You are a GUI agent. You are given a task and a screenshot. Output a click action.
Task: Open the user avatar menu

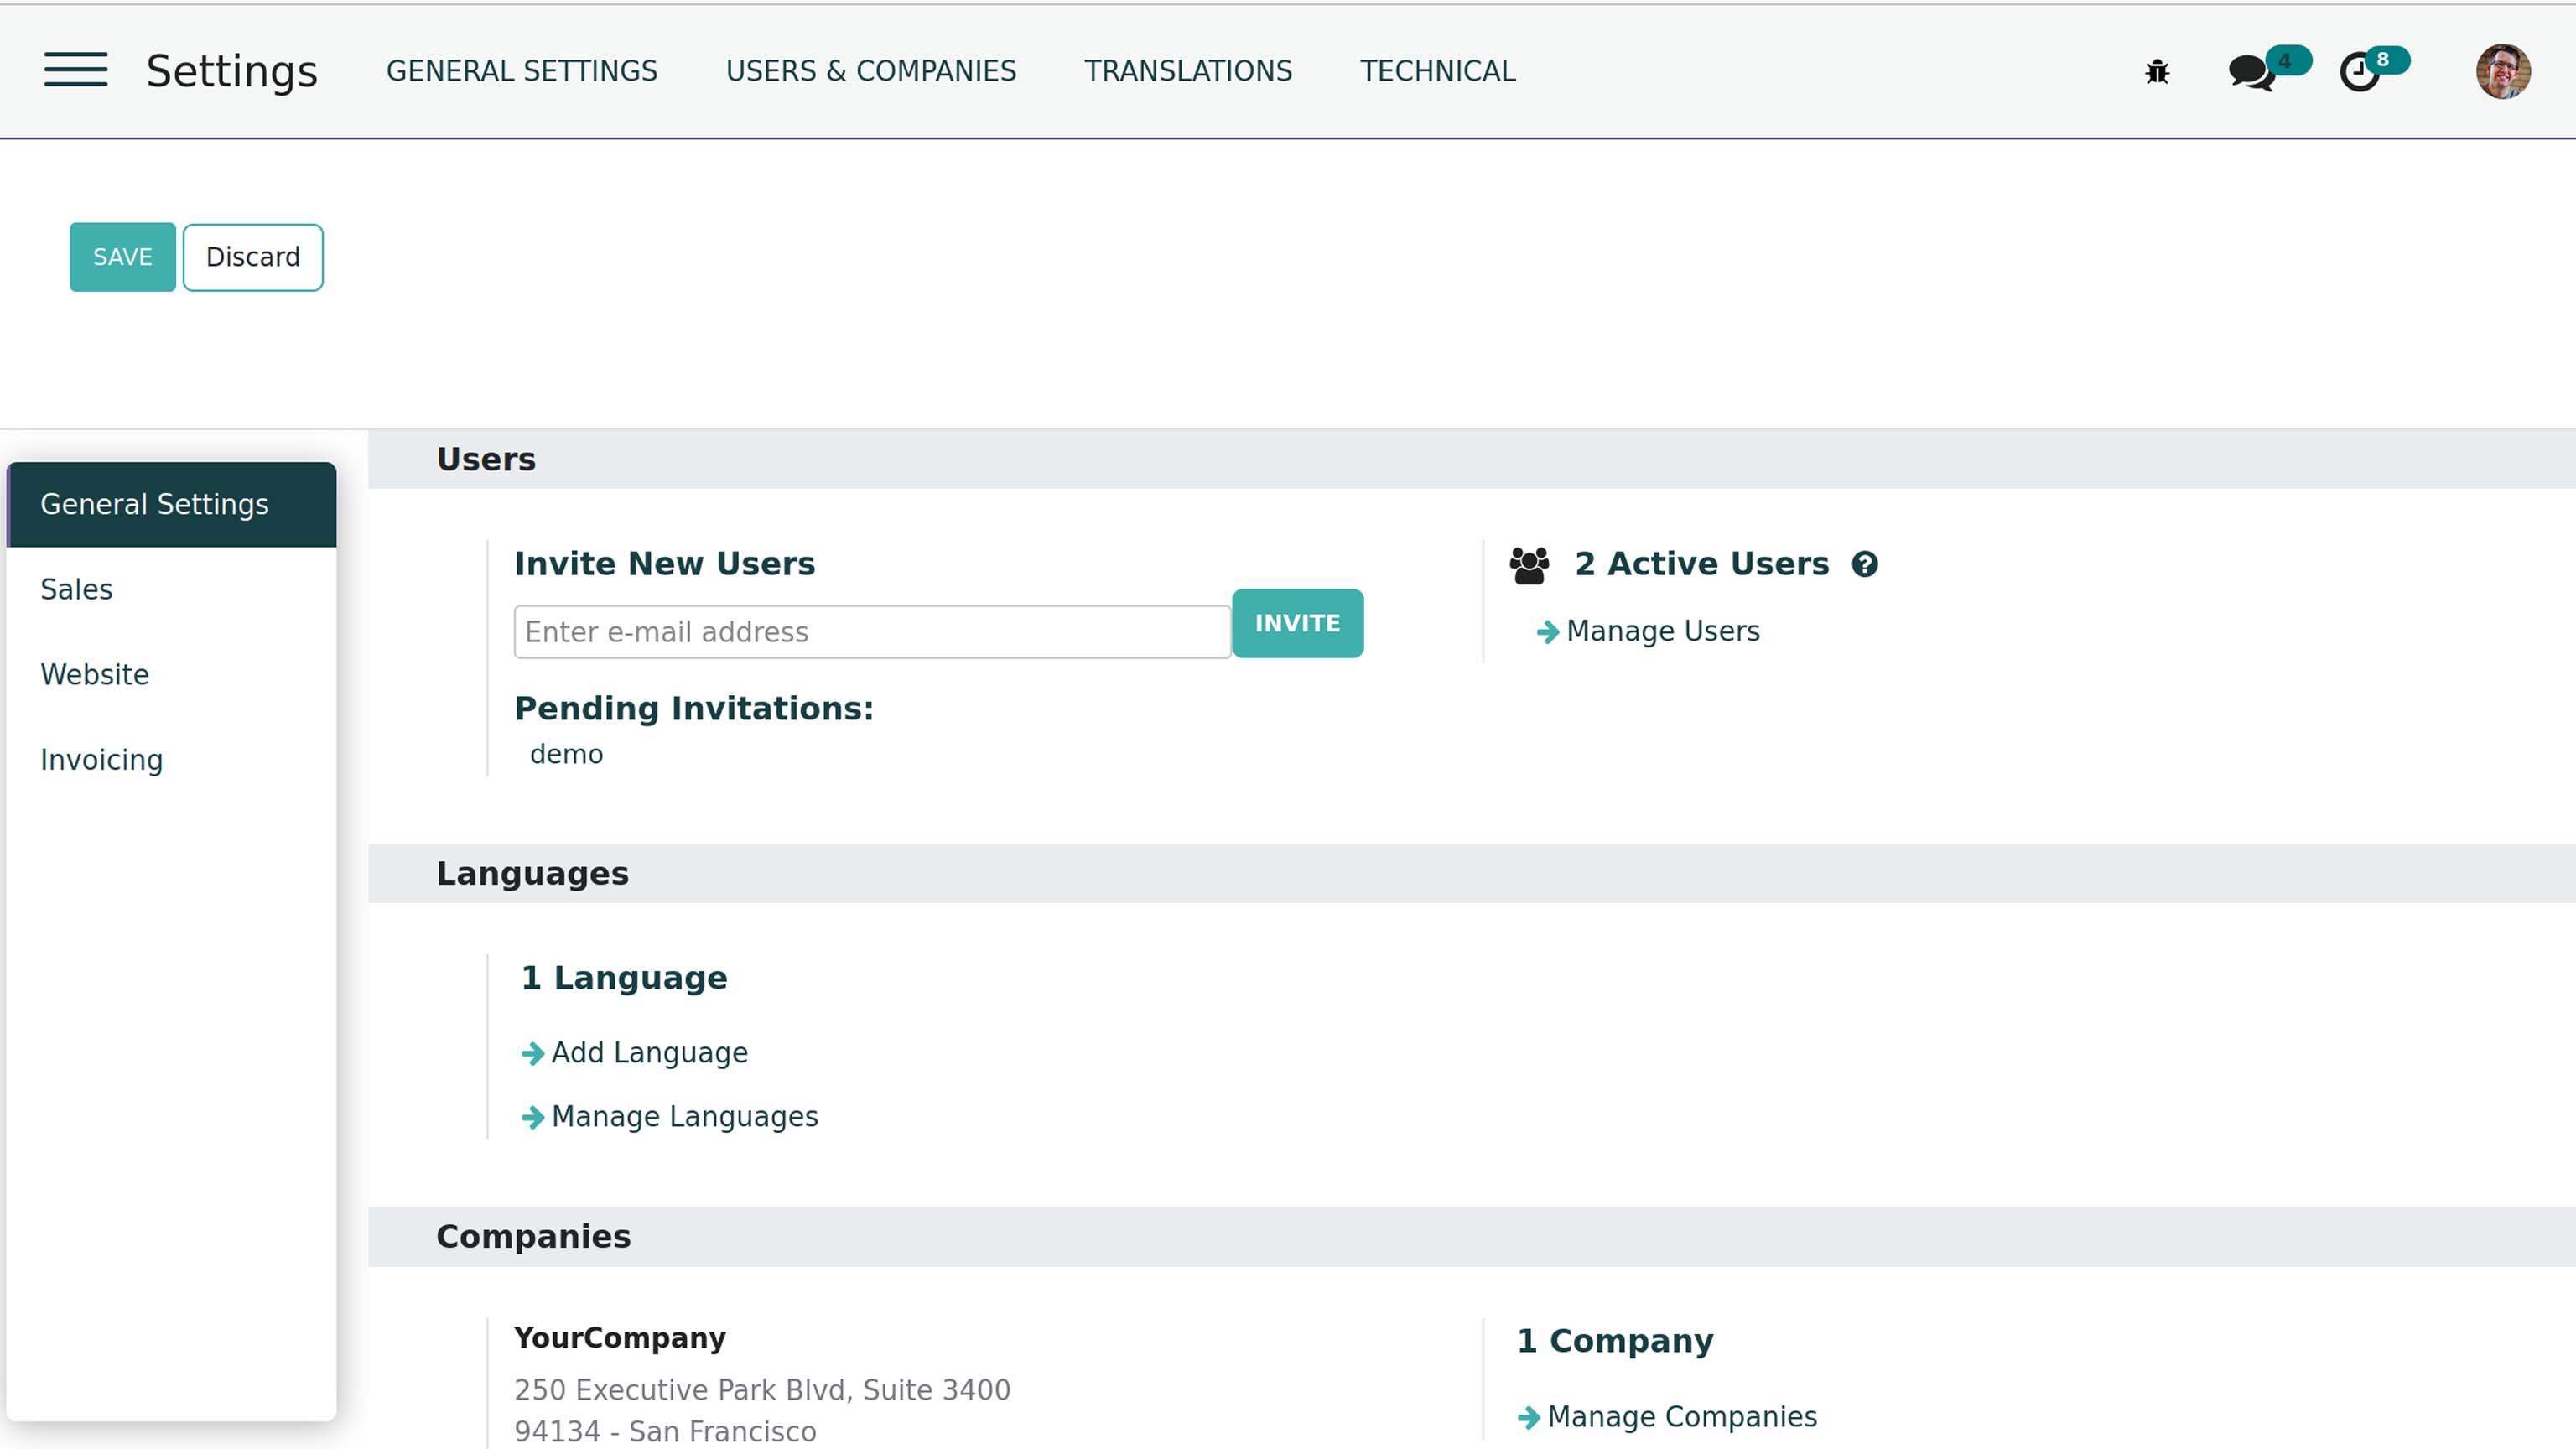click(x=2502, y=72)
